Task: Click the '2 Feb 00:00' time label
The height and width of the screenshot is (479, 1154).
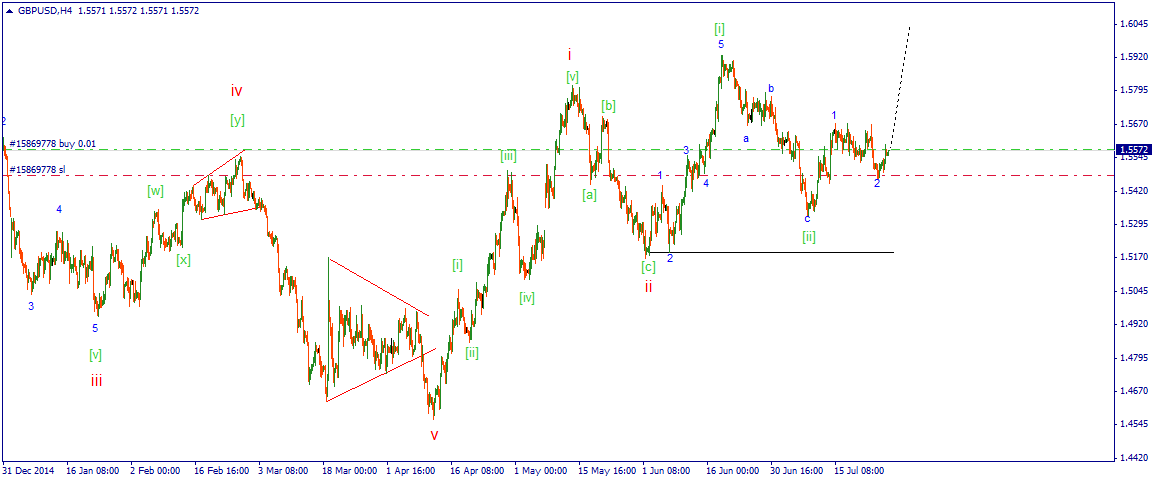Action: click(154, 469)
